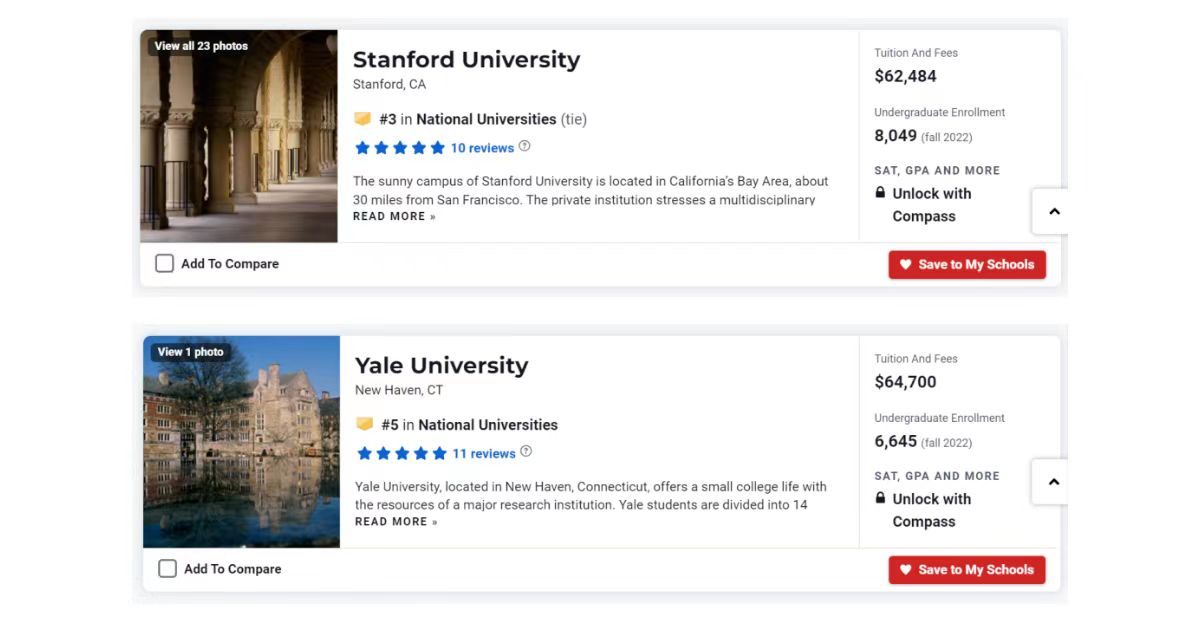Save Stanford University to My Schools
Screen dimensions: 1198x641
[967, 265]
